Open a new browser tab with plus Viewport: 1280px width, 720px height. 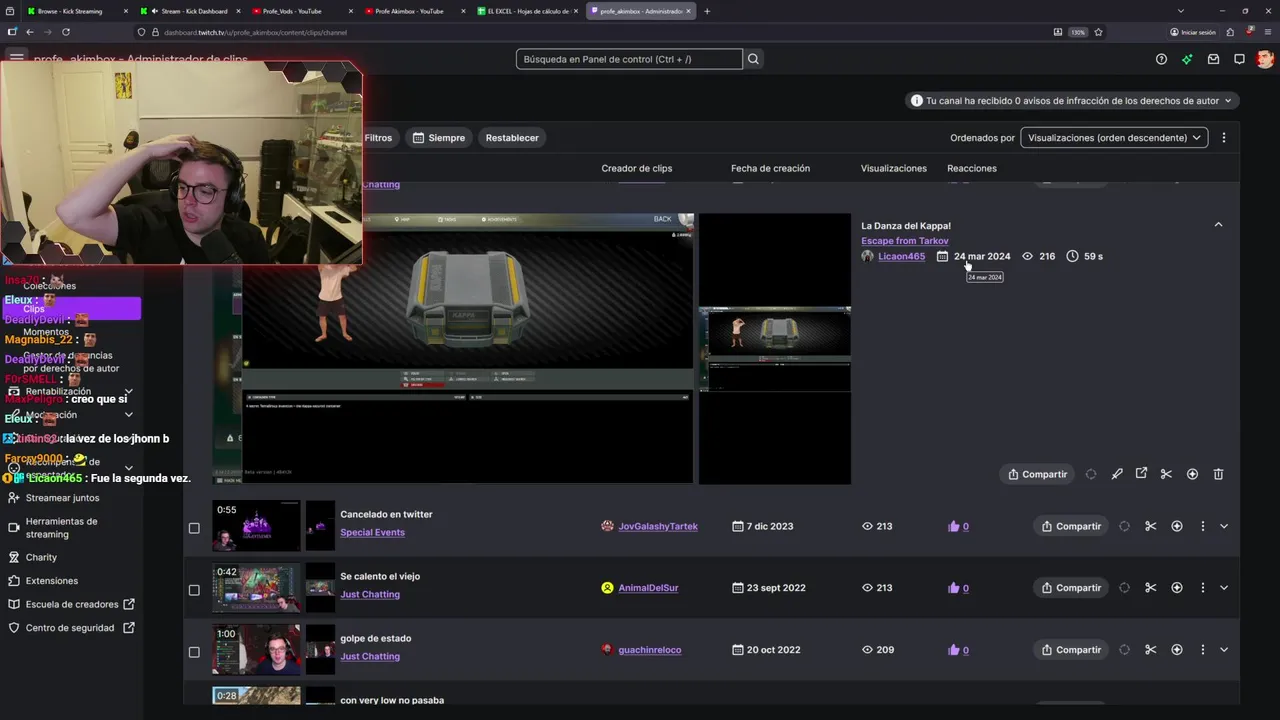tap(707, 11)
